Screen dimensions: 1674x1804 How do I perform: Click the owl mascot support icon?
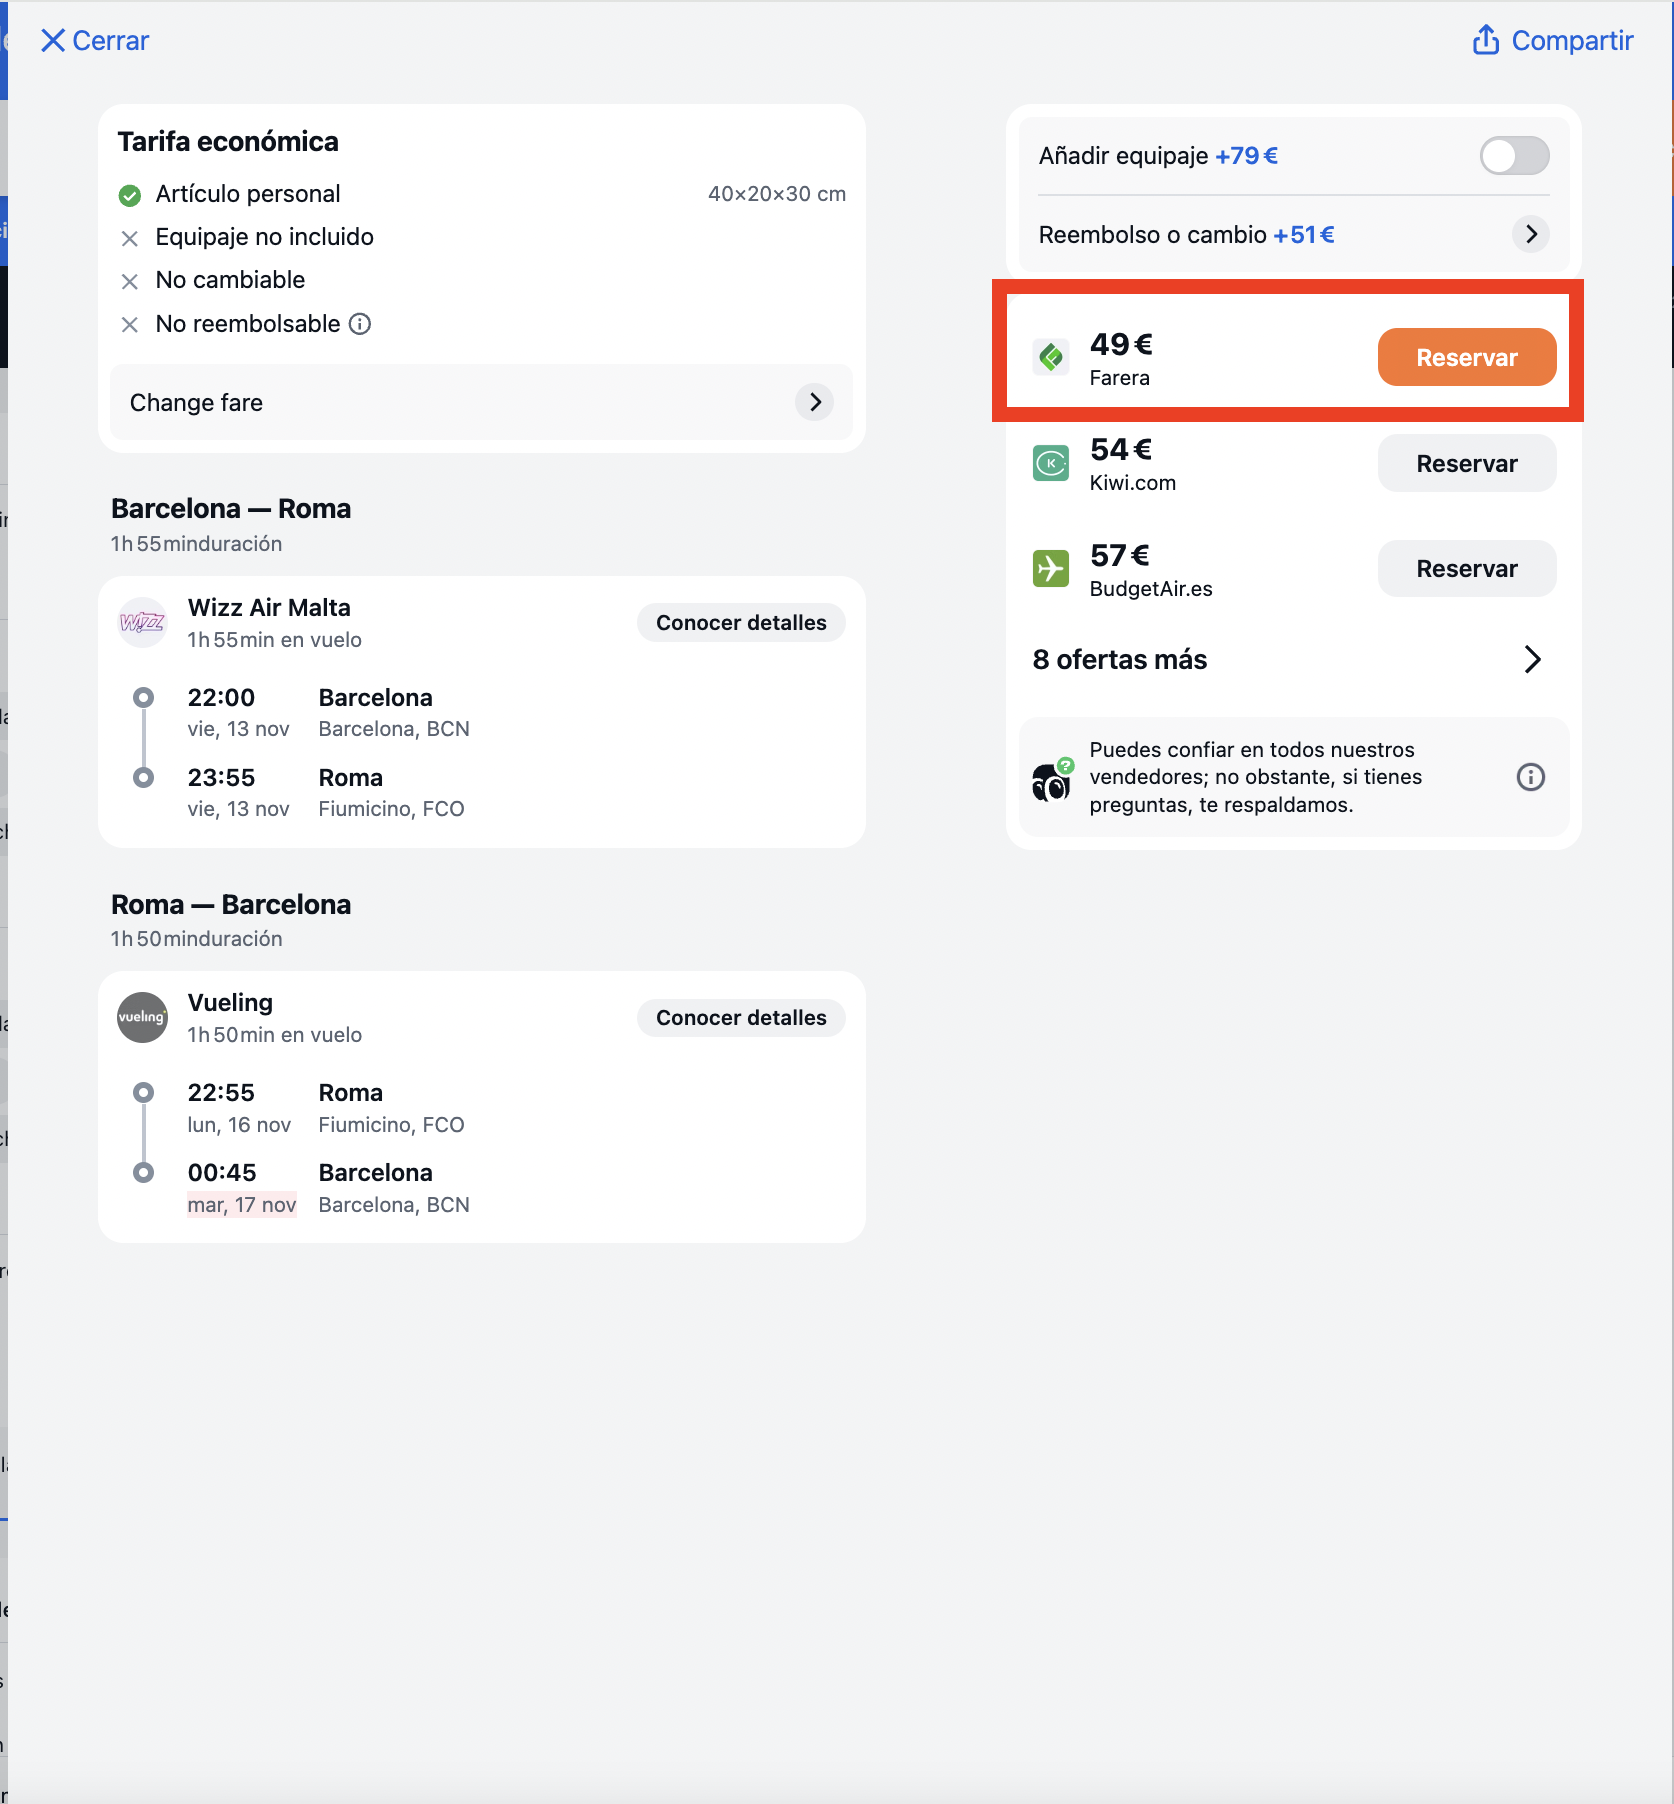point(1052,780)
